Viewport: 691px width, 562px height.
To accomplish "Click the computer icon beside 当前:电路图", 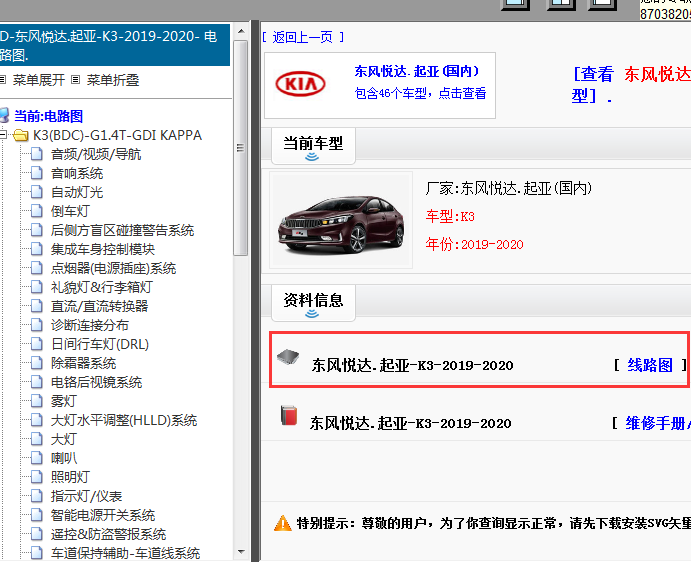I will [4, 115].
